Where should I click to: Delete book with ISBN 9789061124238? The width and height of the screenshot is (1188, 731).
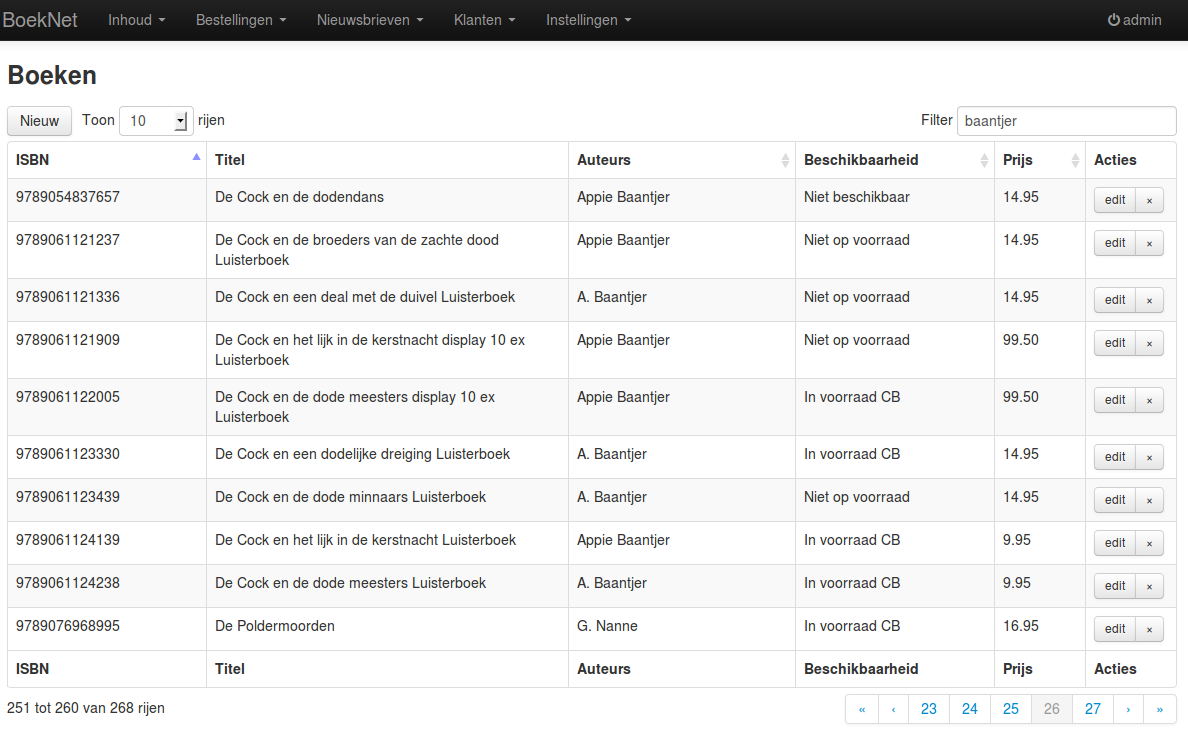coord(1149,586)
